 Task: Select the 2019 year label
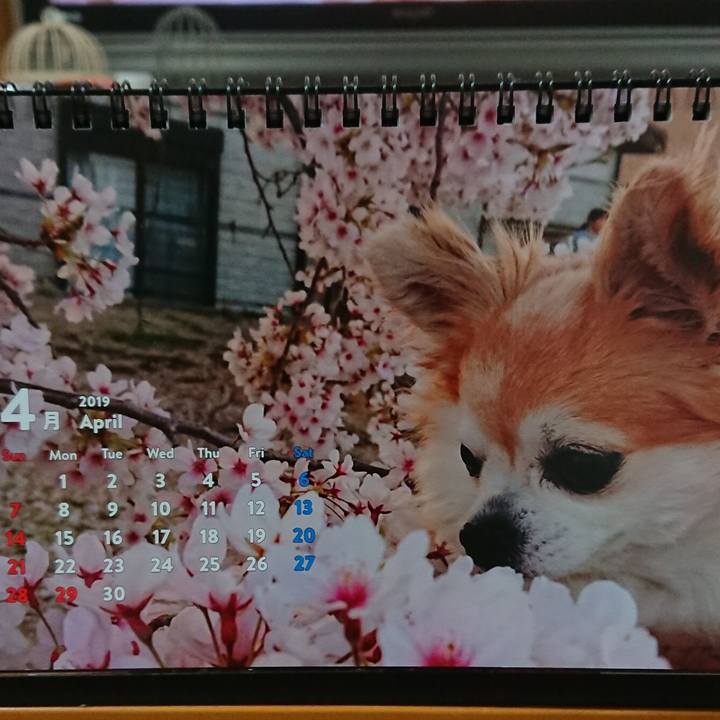[93, 401]
